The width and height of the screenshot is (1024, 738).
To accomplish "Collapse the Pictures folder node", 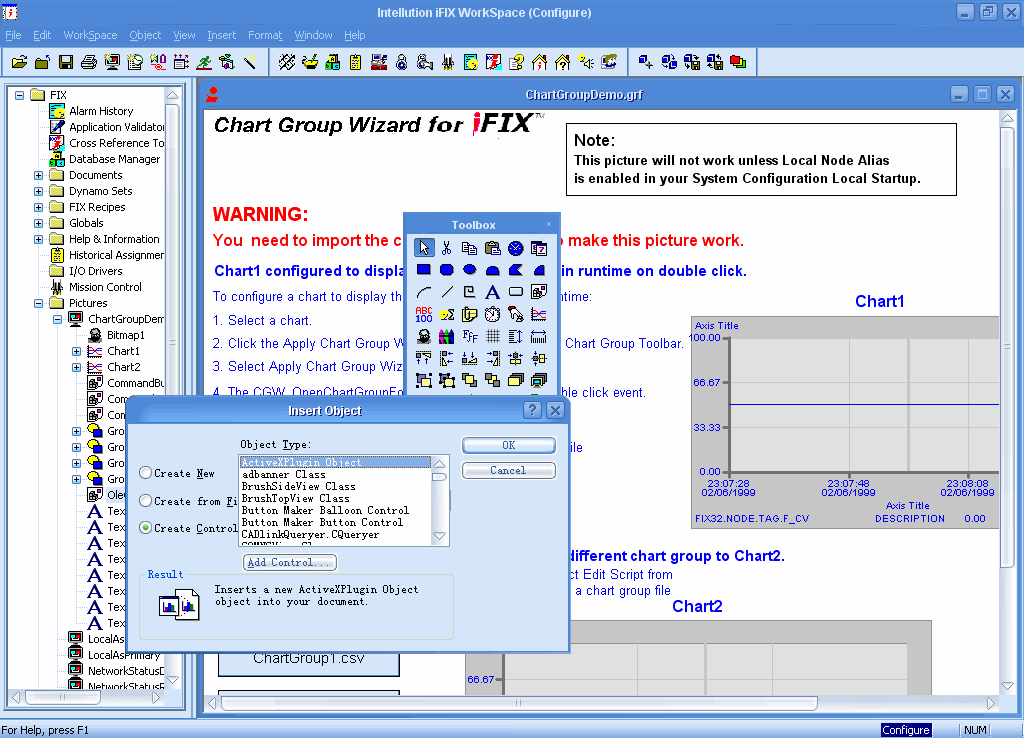I will coord(39,303).
